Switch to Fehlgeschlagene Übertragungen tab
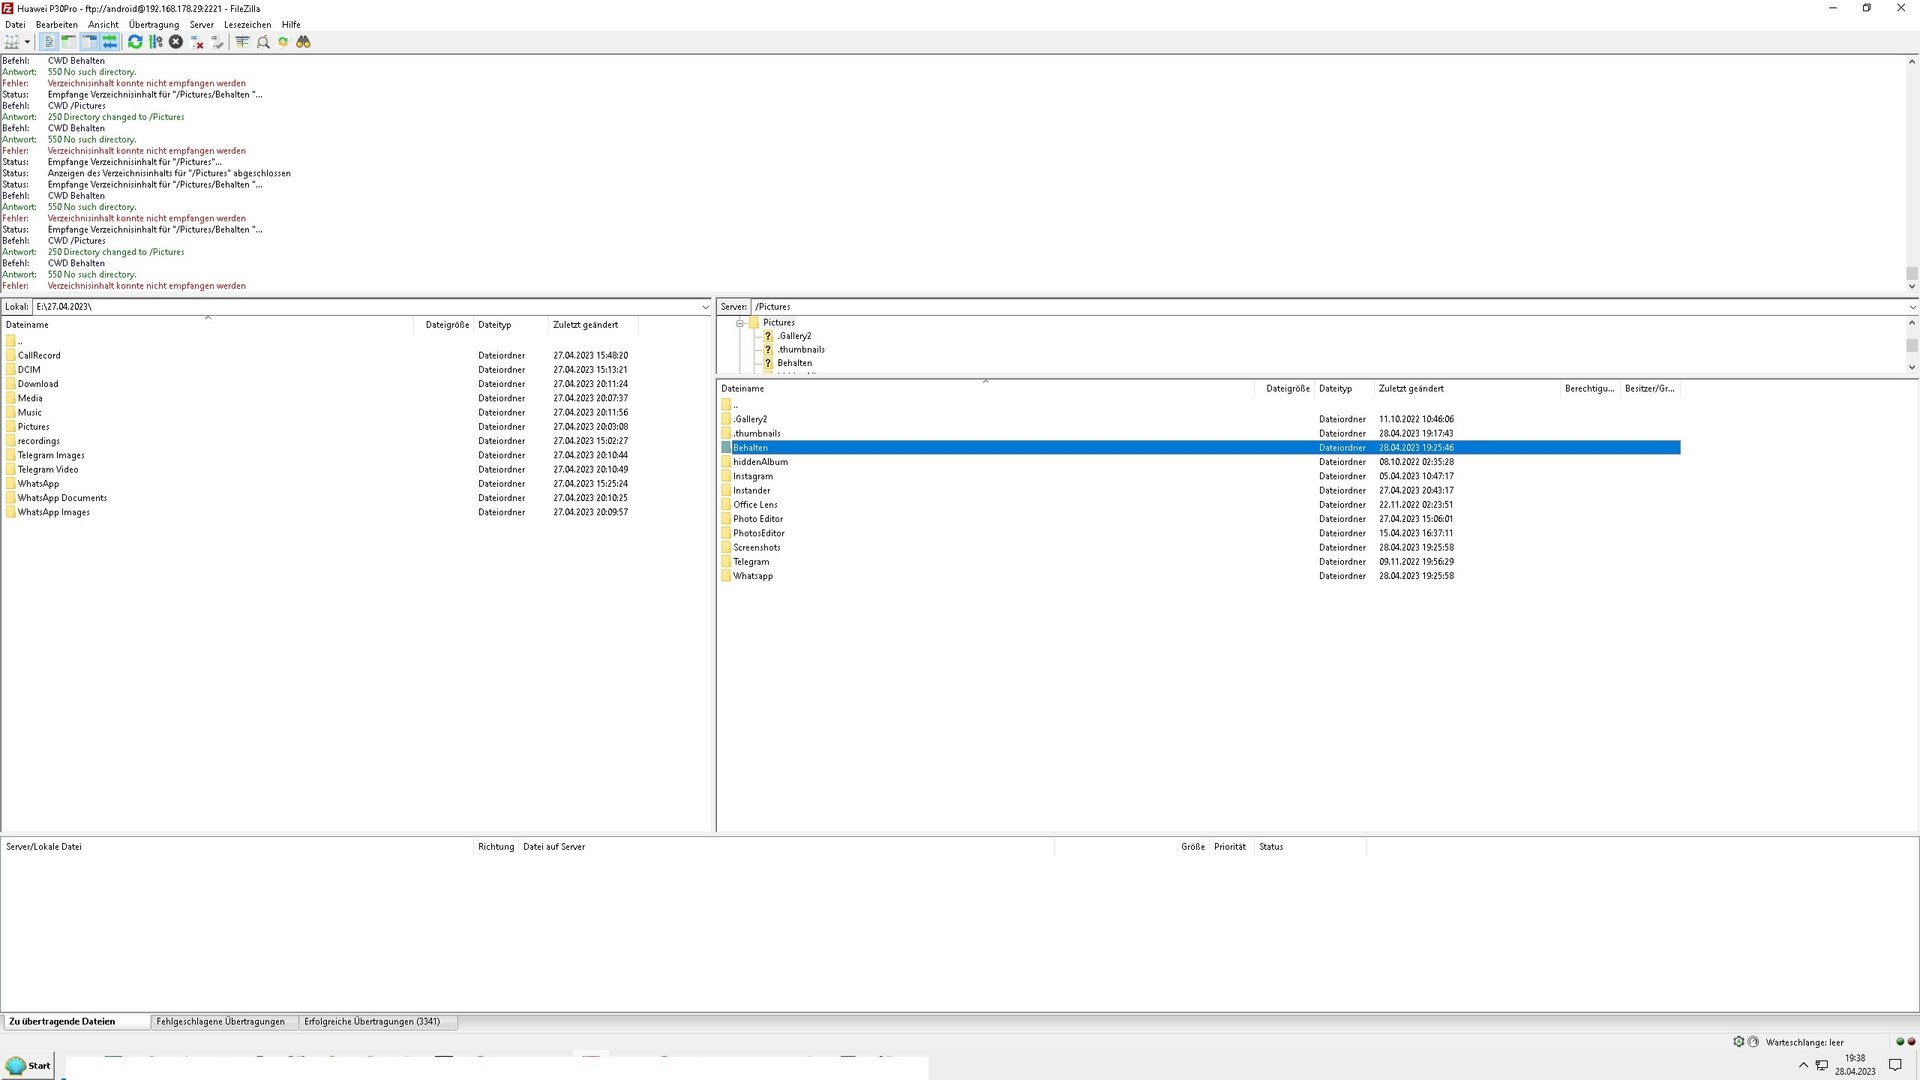Screen dimensions: 1920x1080 coord(220,1021)
